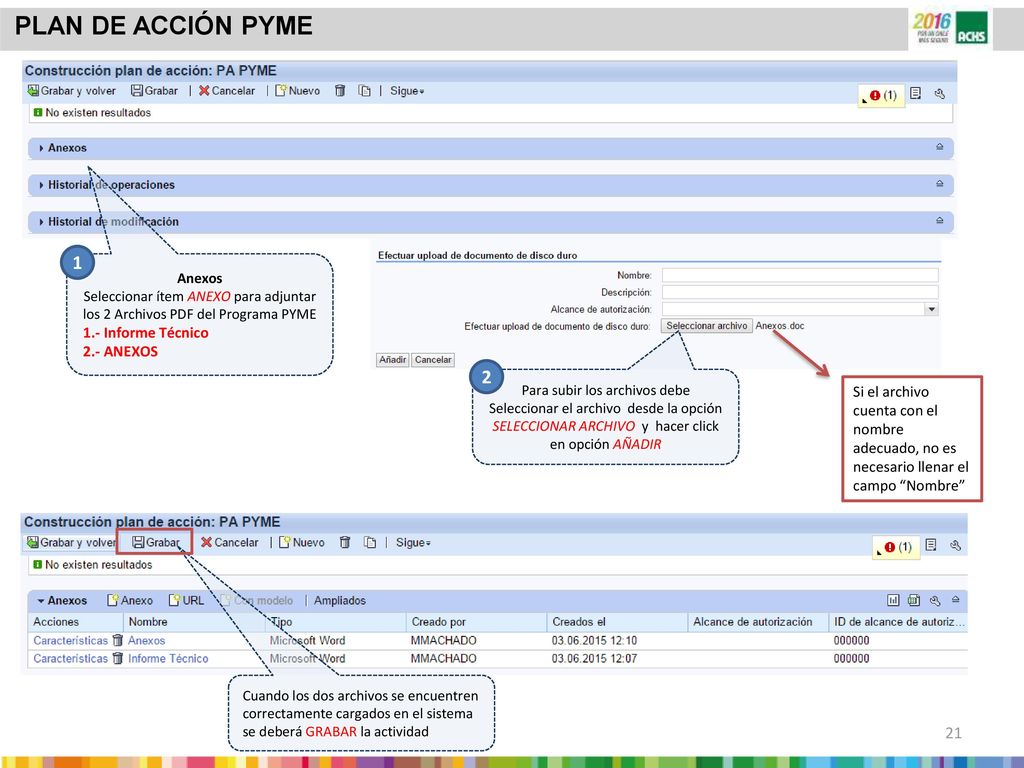
Task: Click the chart icon in Anexos table header
Action: [893, 600]
